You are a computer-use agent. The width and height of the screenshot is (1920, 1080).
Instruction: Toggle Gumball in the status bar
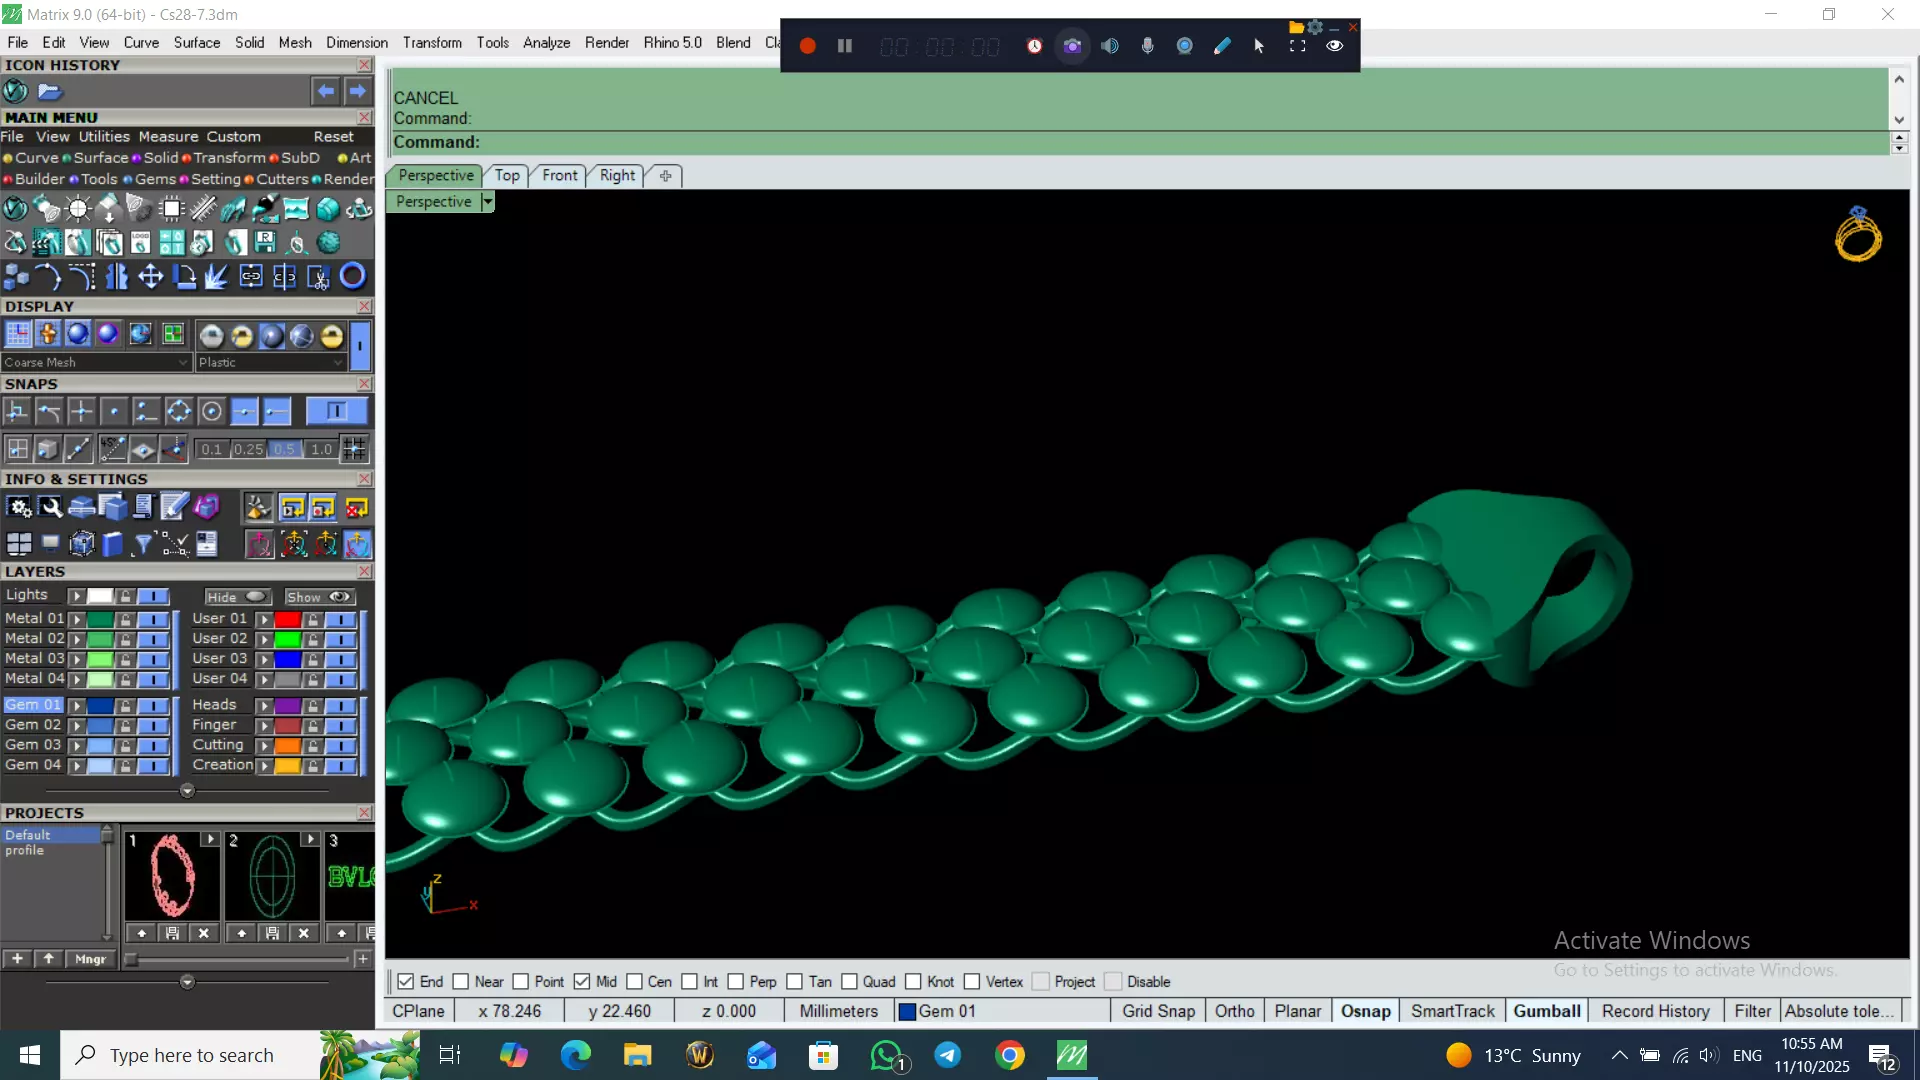[1547, 1012]
